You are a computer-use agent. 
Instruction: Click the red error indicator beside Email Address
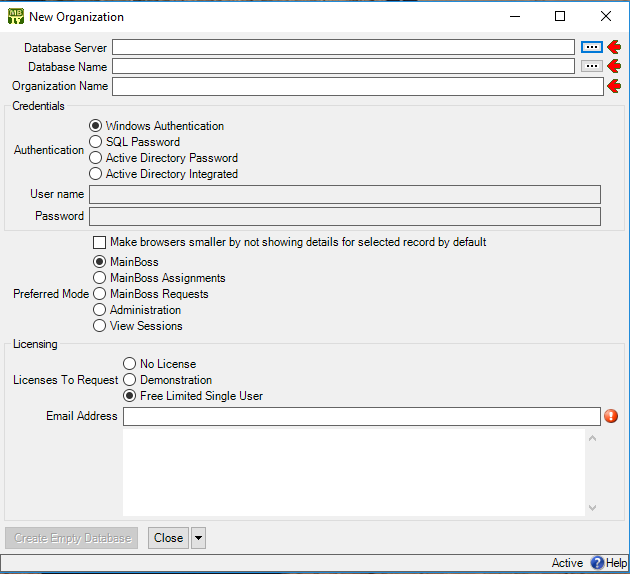tap(611, 416)
